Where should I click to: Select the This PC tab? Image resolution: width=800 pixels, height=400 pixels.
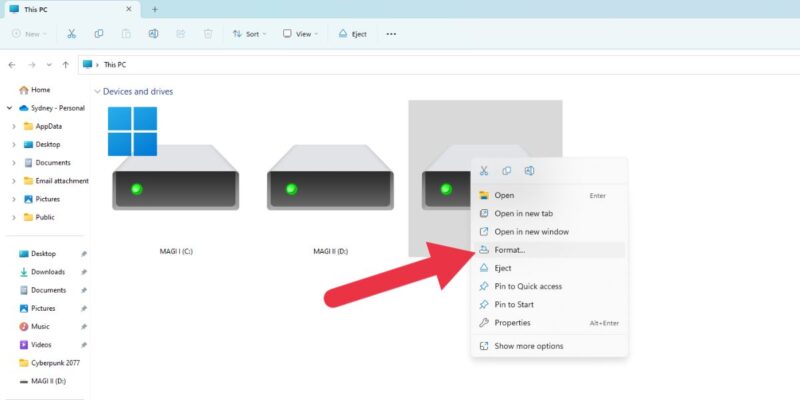pyautogui.click(x=71, y=9)
